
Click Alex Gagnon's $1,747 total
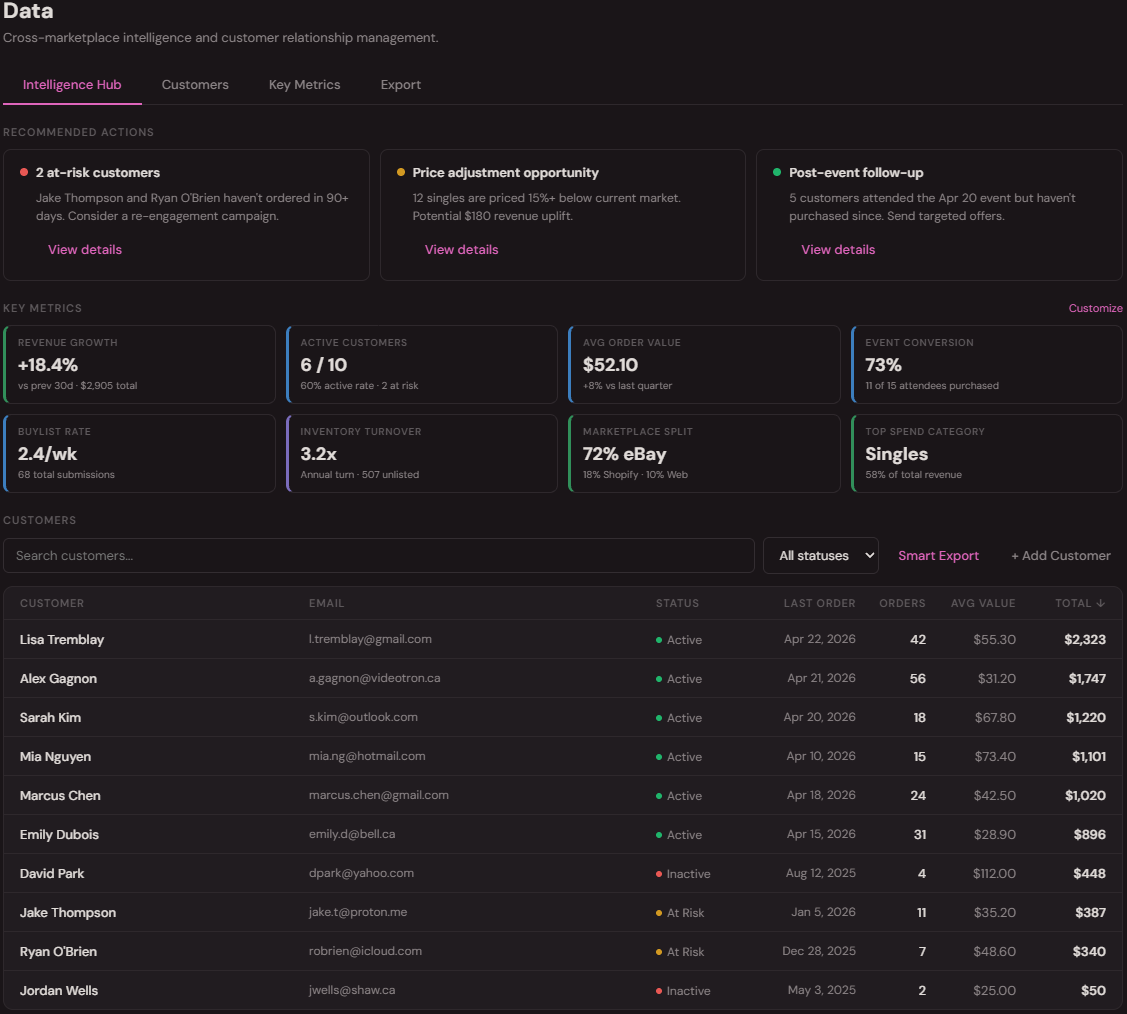pos(1087,678)
